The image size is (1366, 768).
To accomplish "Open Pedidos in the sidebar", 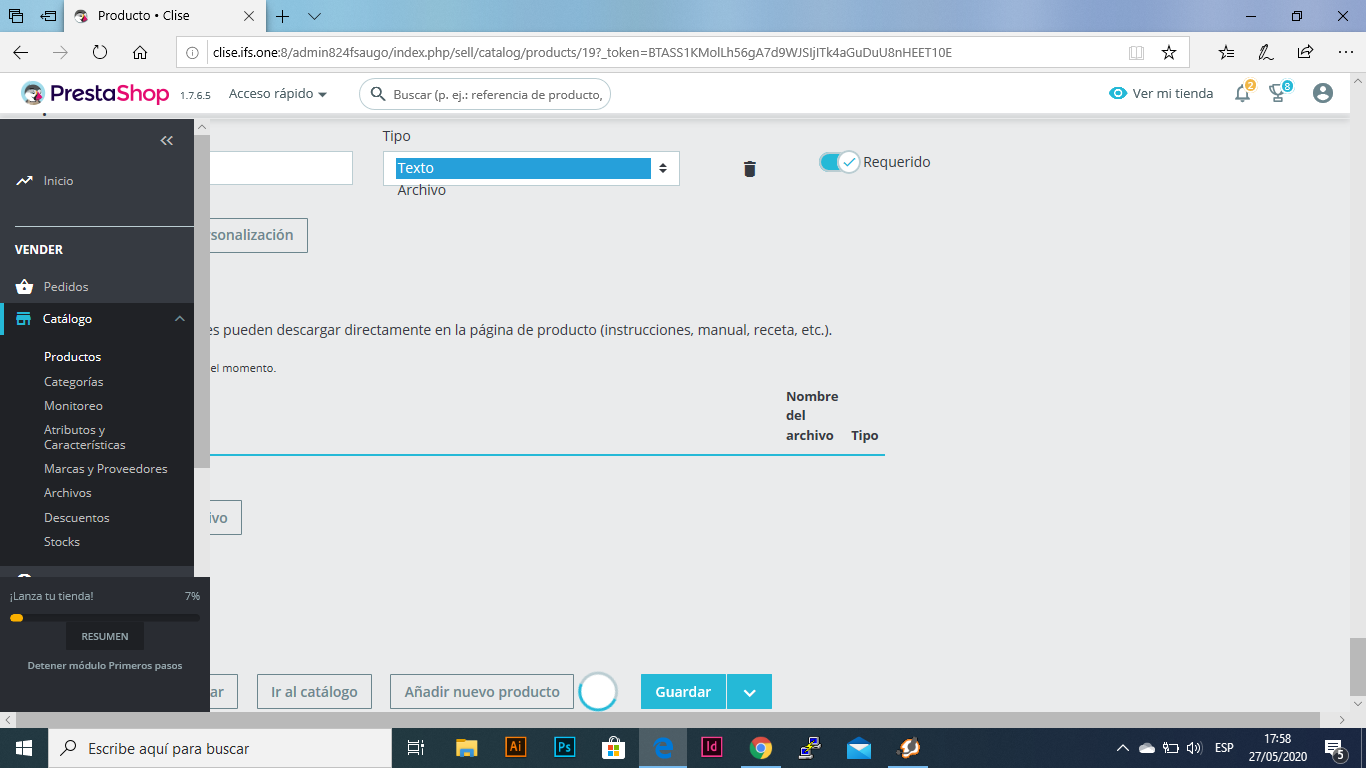I will [x=66, y=287].
